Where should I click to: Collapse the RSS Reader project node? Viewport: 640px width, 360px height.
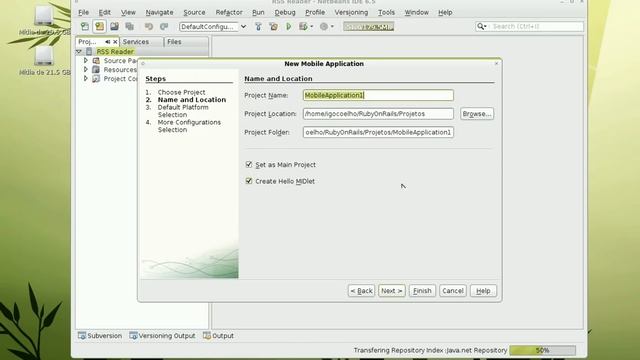point(79,51)
